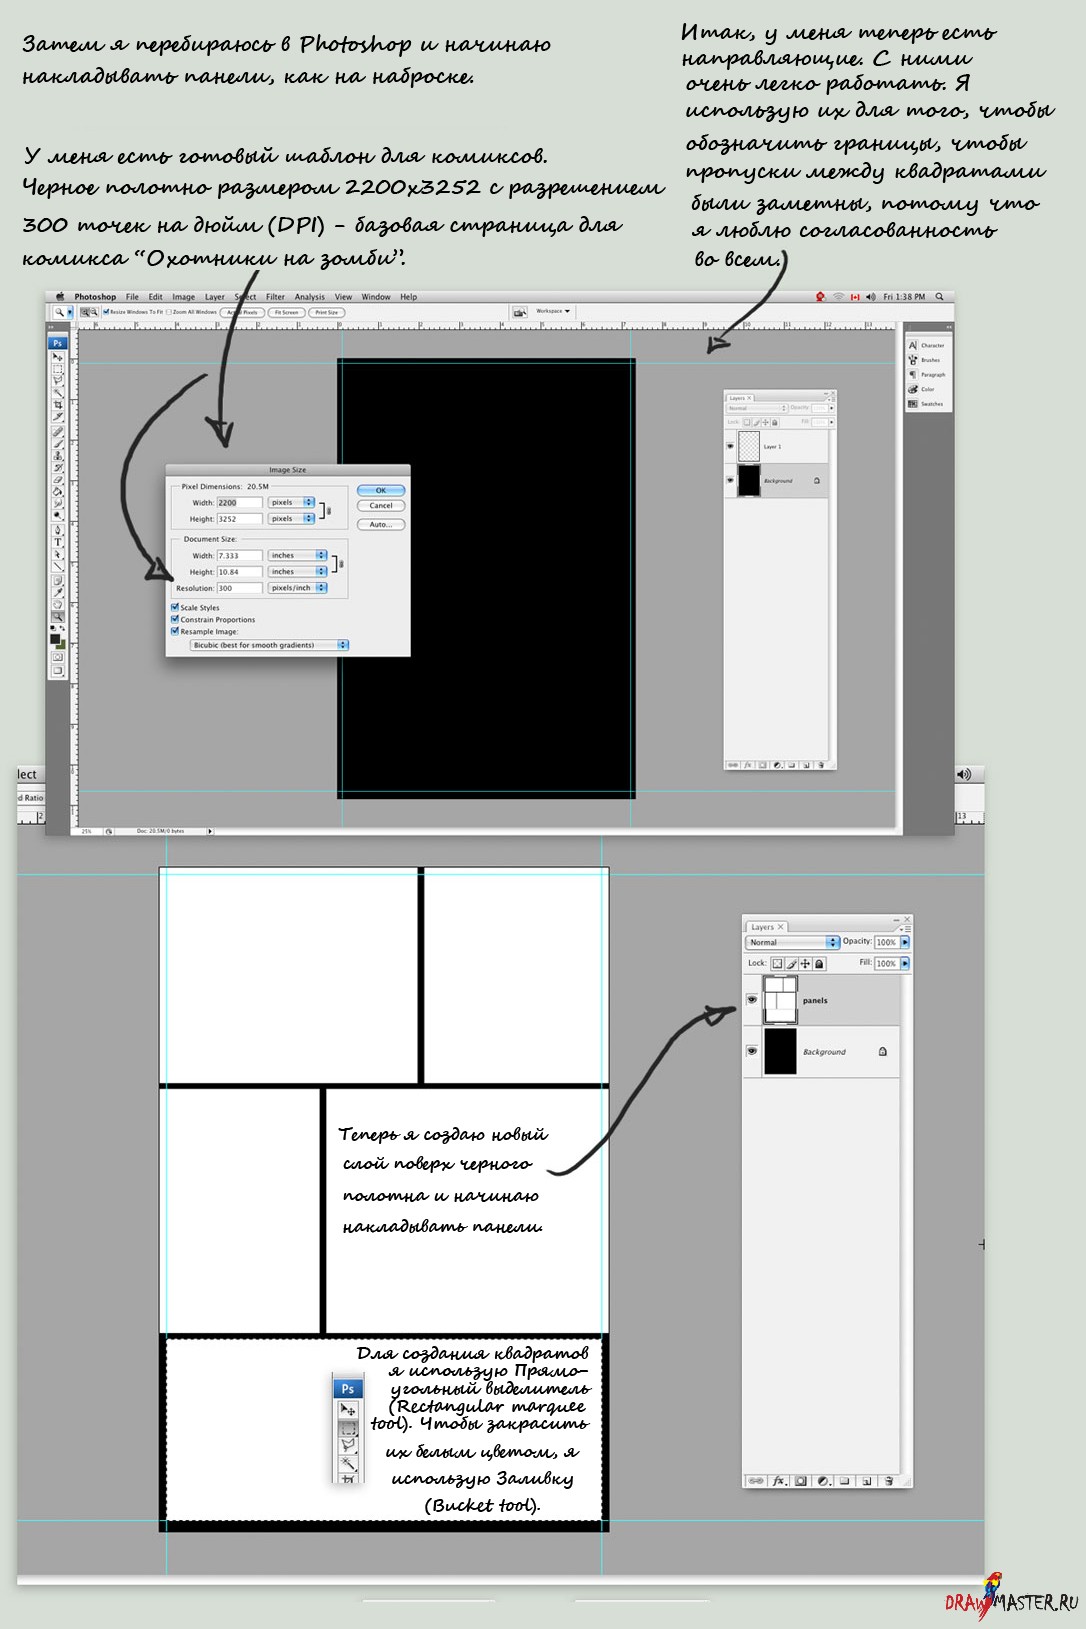The width and height of the screenshot is (1086, 1629).
Task: Click Create new layer icon in lower Layers panel
Action: (x=866, y=1481)
